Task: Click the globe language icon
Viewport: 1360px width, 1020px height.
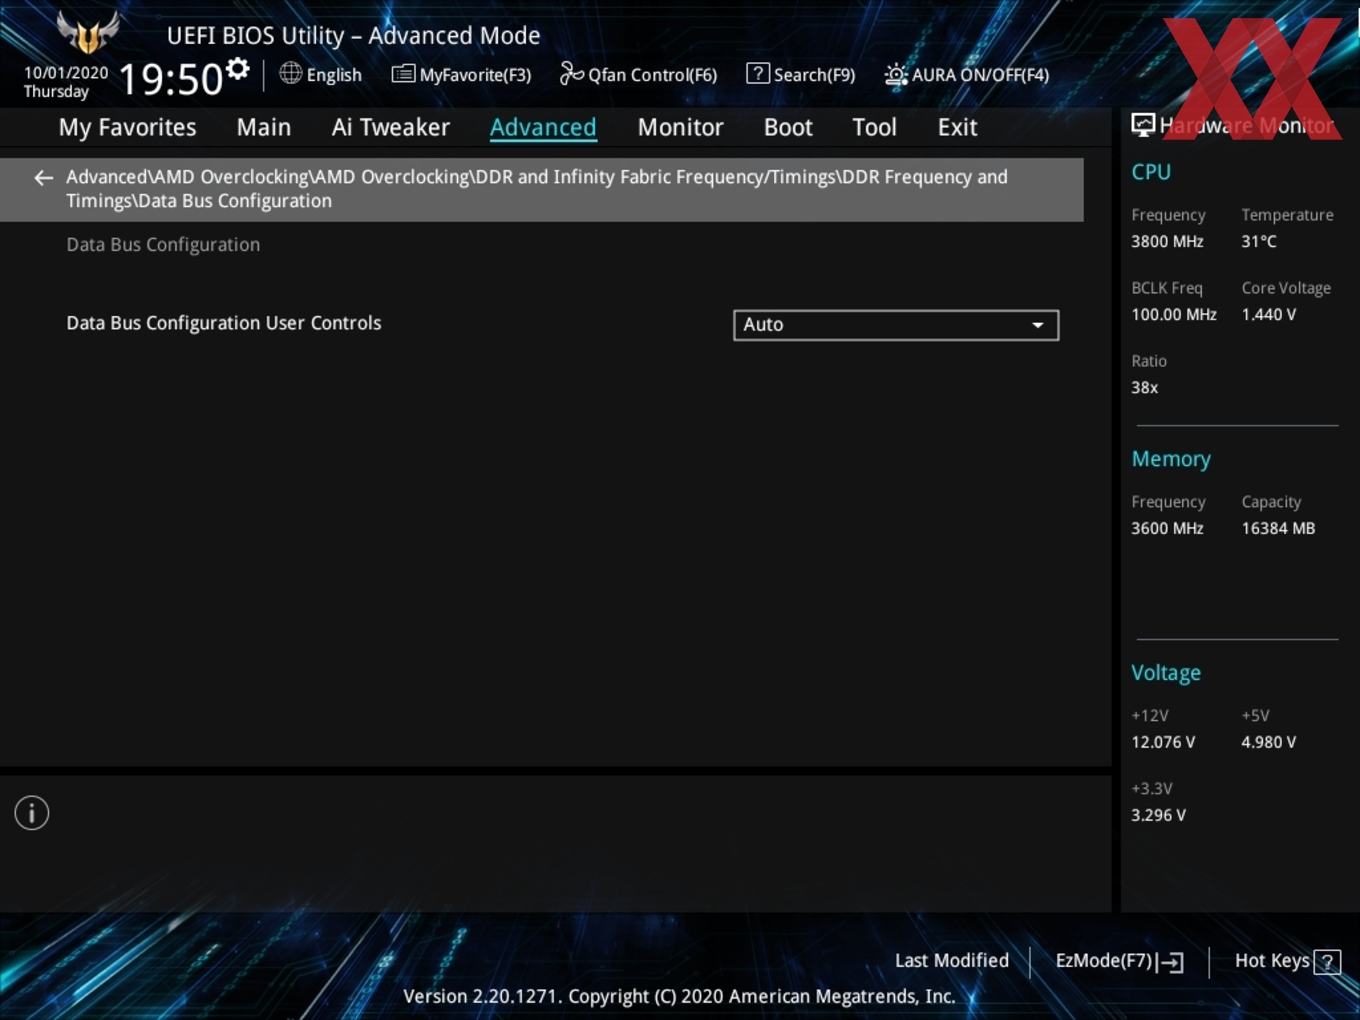Action: (x=291, y=73)
